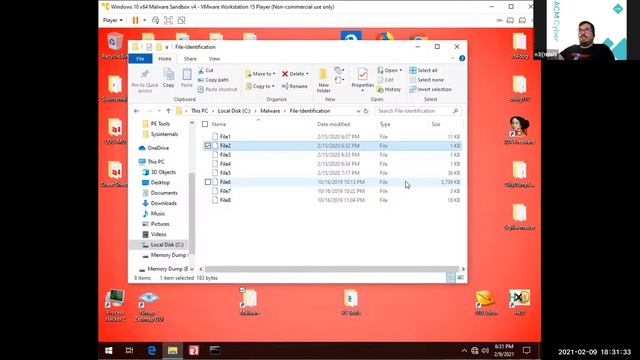Click the Copy path button
The height and width of the screenshot is (360, 640).
pos(213,80)
